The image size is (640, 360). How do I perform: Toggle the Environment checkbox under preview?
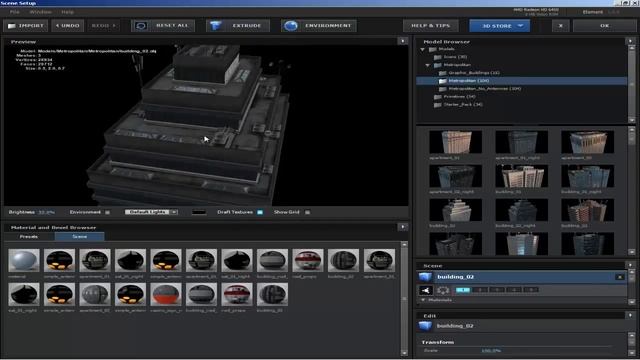(x=107, y=212)
